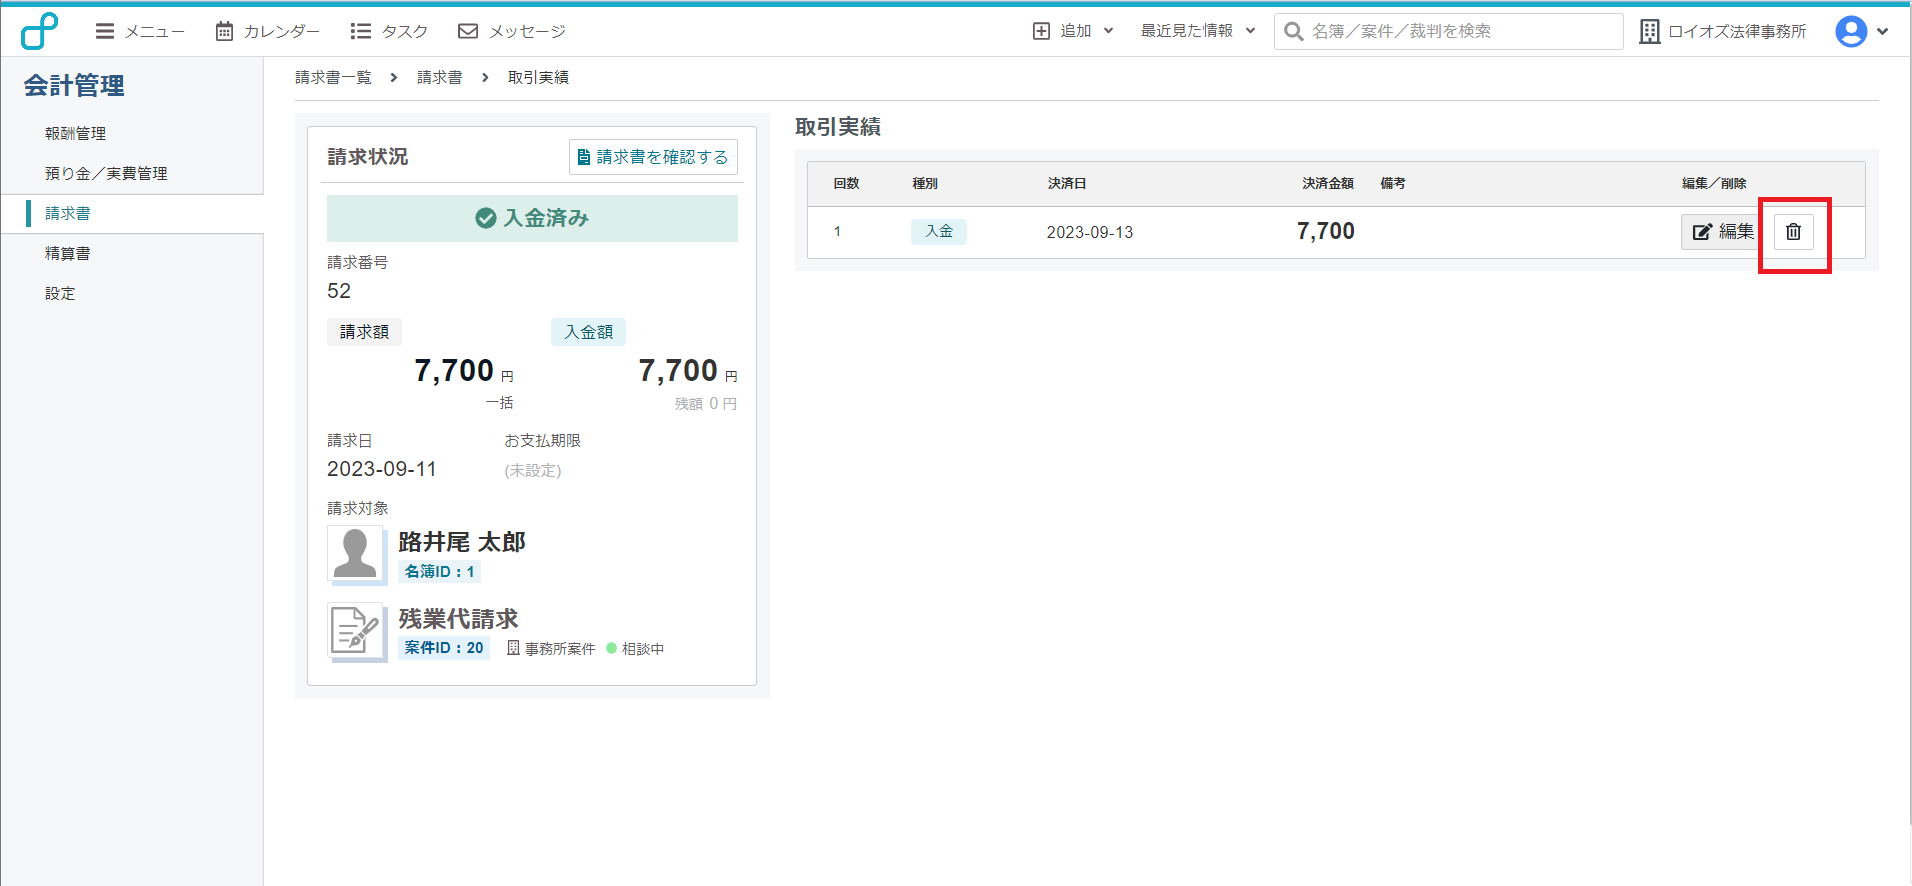Select 報酬管理 in the sidebar

(x=75, y=133)
